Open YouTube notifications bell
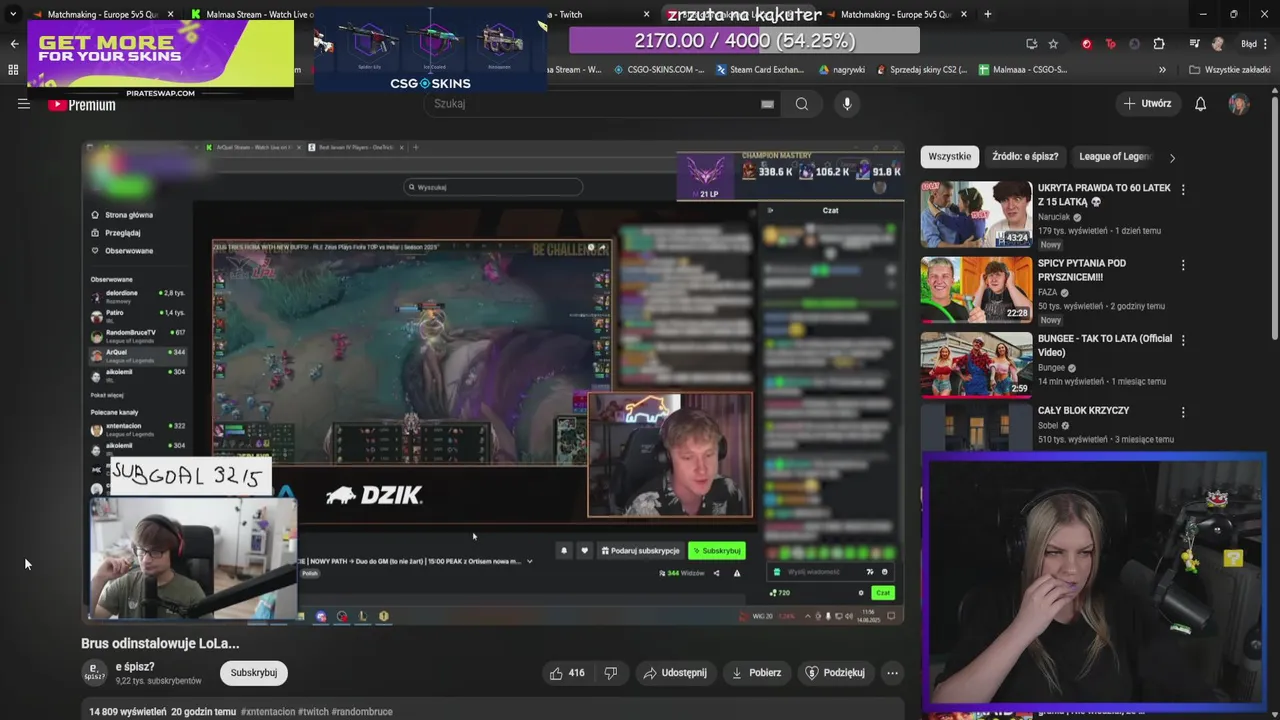Image resolution: width=1280 pixels, height=720 pixels. 1201,104
